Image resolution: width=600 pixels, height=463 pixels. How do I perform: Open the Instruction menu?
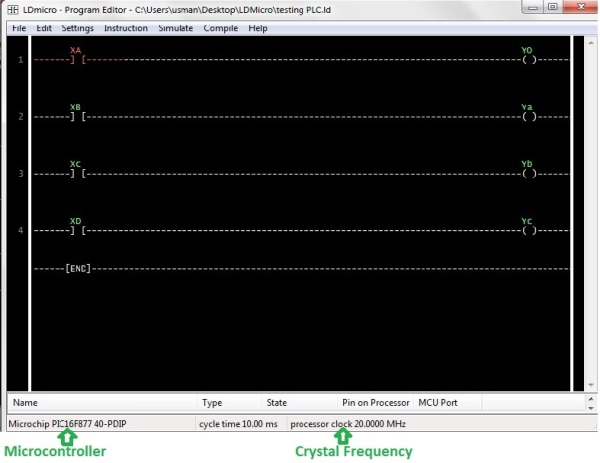[125, 28]
